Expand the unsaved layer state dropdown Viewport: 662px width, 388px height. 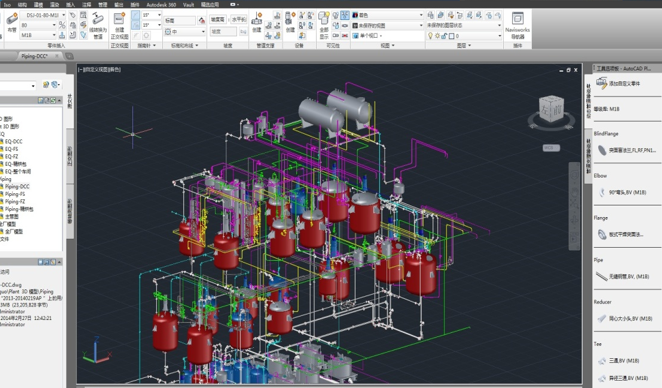pyautogui.click(x=464, y=25)
